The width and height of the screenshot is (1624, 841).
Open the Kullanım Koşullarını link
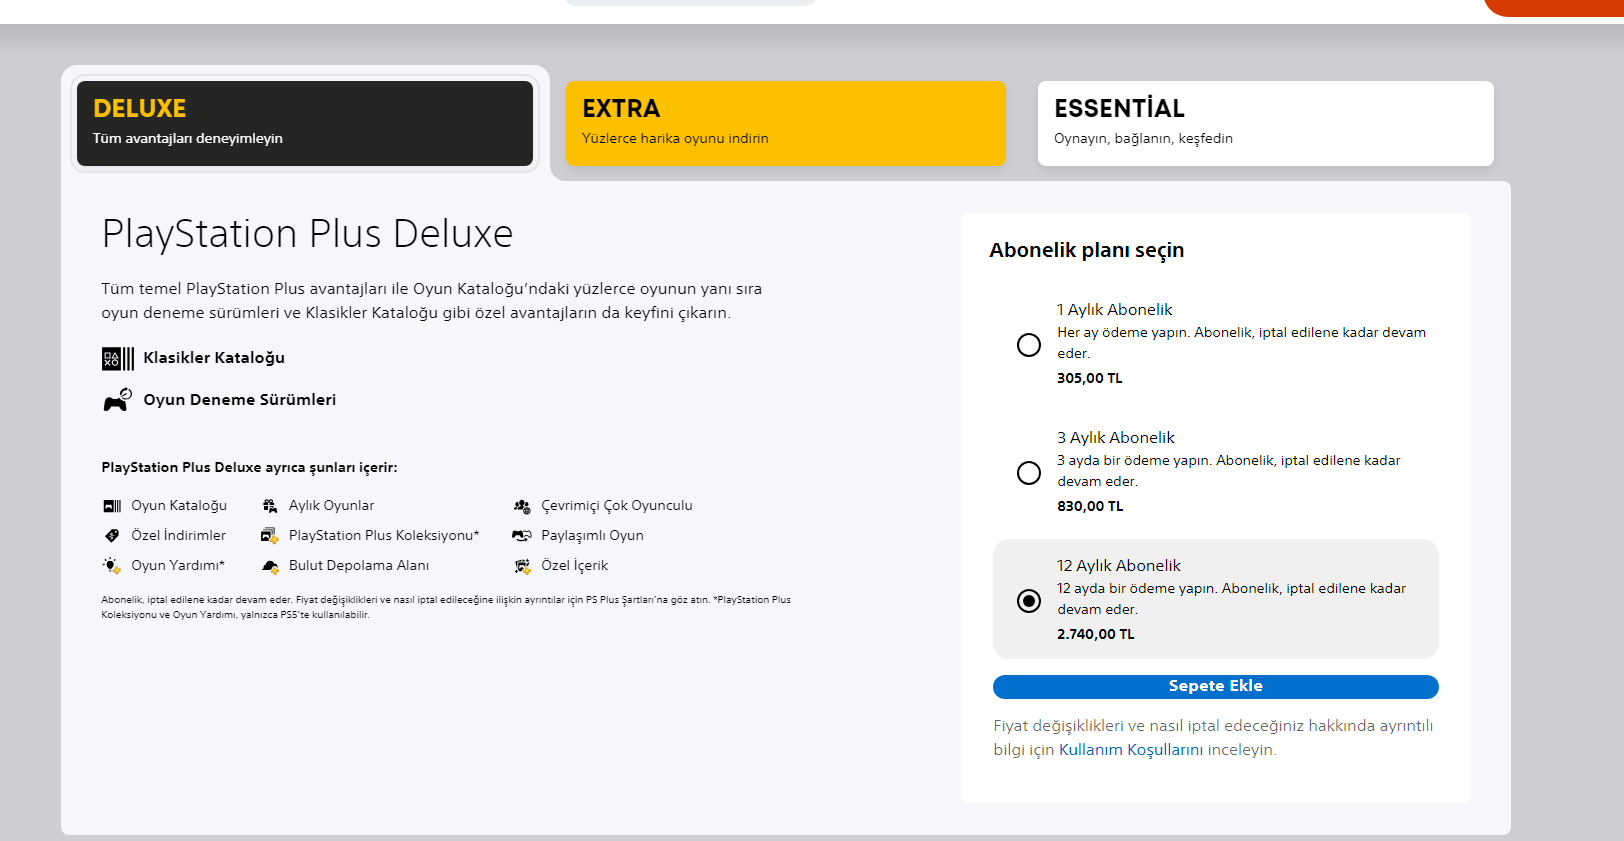pos(1130,750)
